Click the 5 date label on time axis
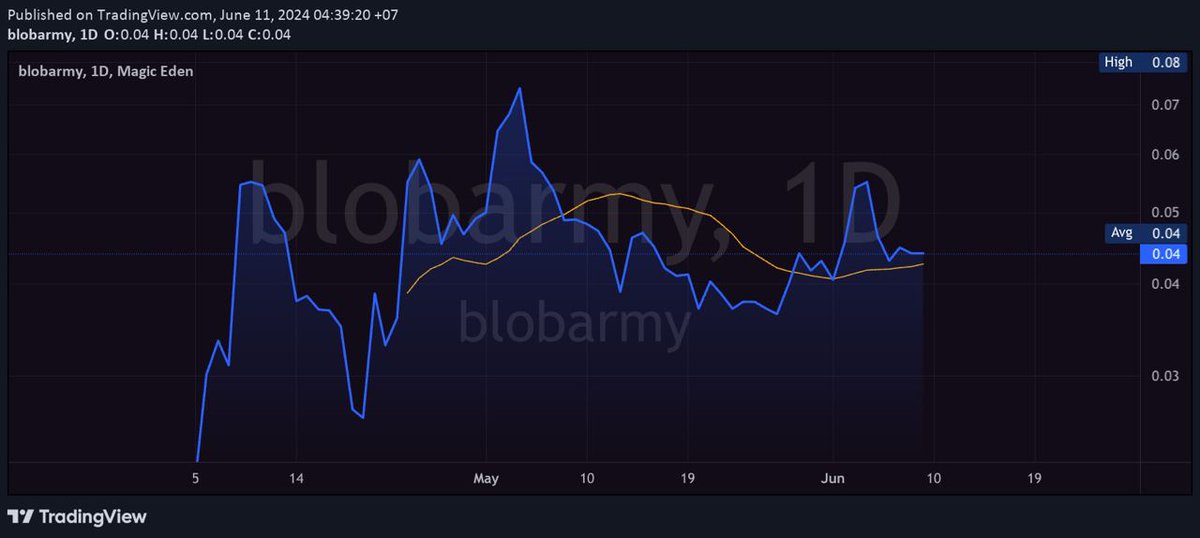Viewport: 1200px width, 538px height. click(x=196, y=478)
